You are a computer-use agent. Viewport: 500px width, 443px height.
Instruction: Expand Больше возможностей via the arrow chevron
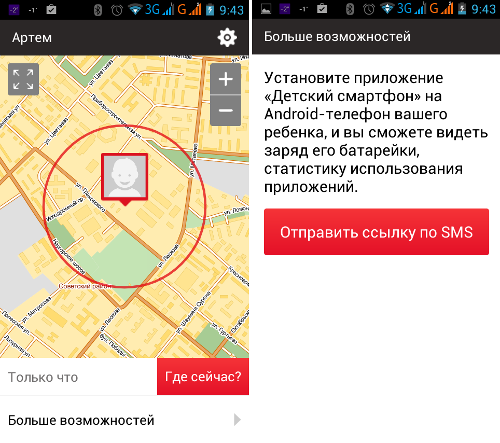point(237,420)
